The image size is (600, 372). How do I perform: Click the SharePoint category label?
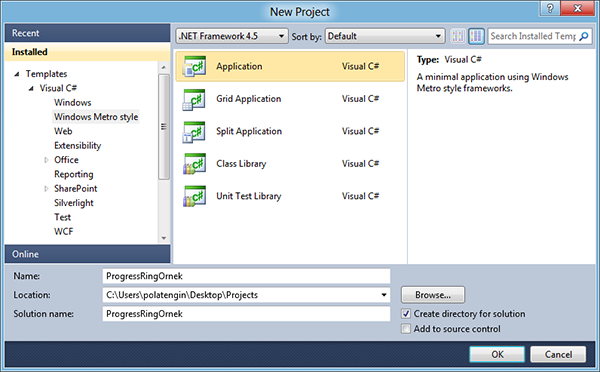pos(76,189)
